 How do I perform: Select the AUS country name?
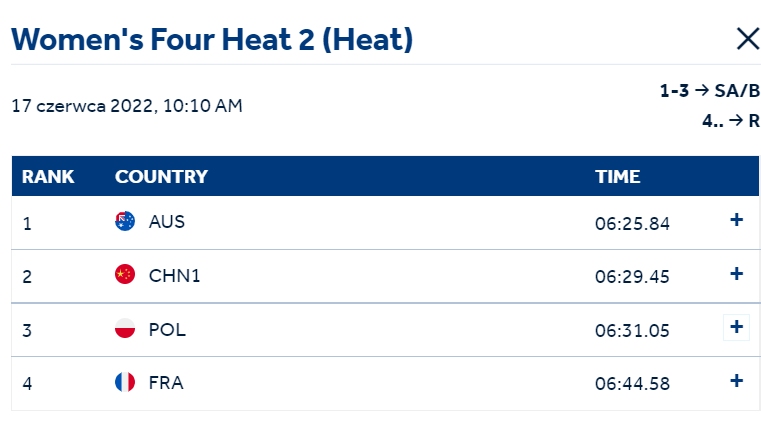click(x=166, y=222)
